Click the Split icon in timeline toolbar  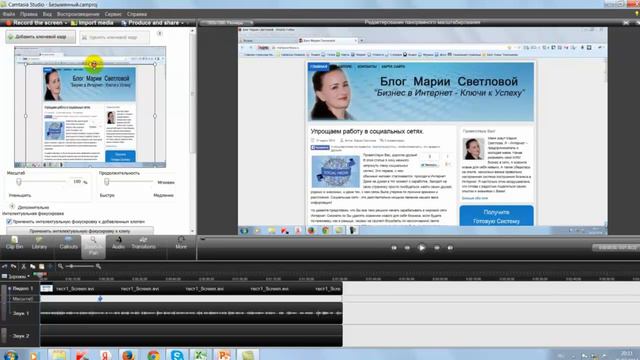pyautogui.click(x=50, y=267)
